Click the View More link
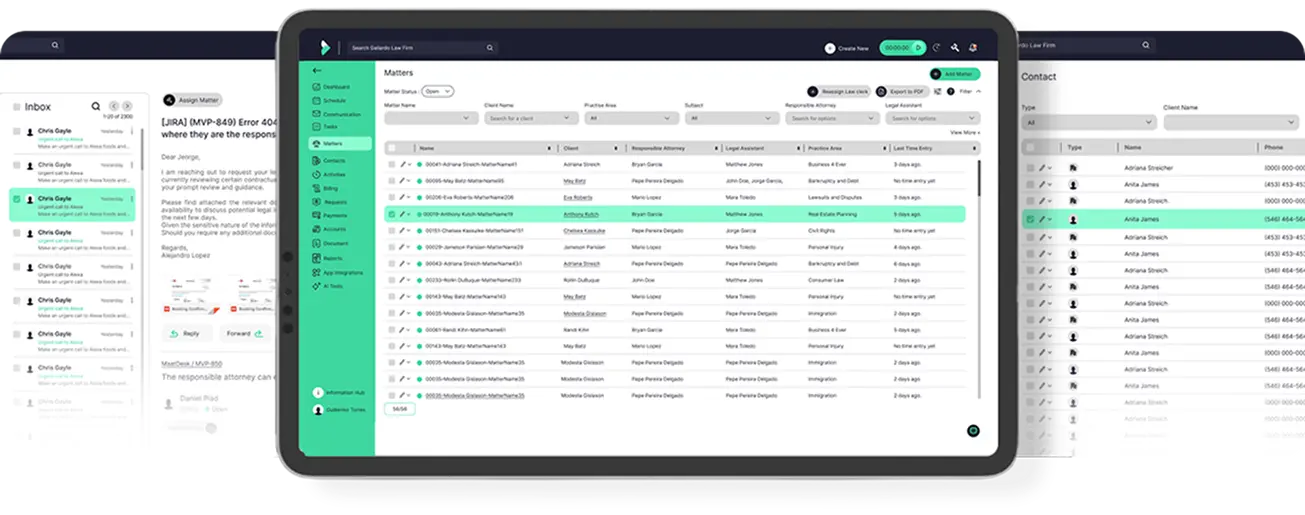 (965, 132)
